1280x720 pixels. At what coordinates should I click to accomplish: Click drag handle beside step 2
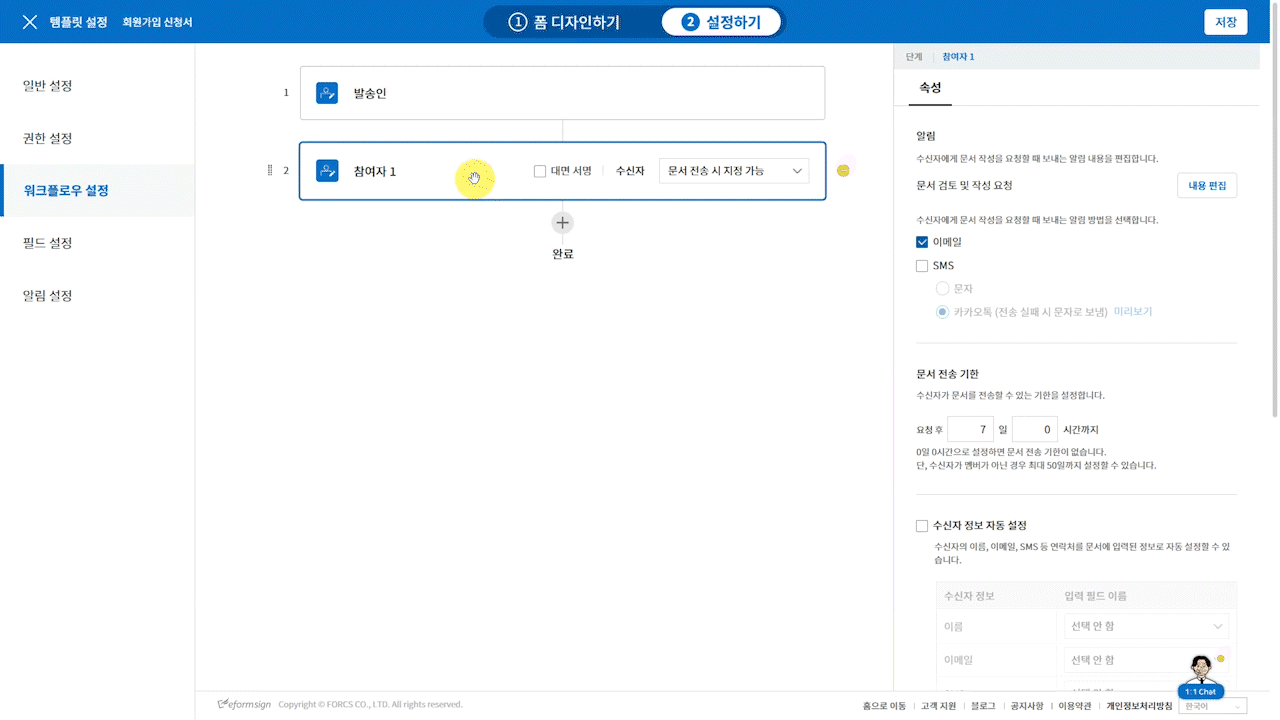tap(270, 171)
